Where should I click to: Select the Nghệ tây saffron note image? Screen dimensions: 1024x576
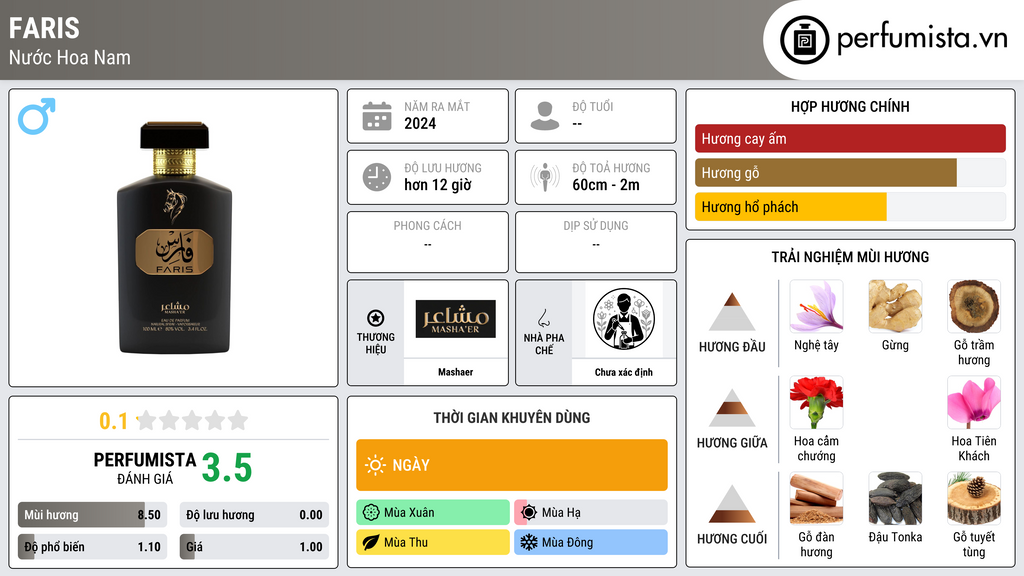coord(816,306)
